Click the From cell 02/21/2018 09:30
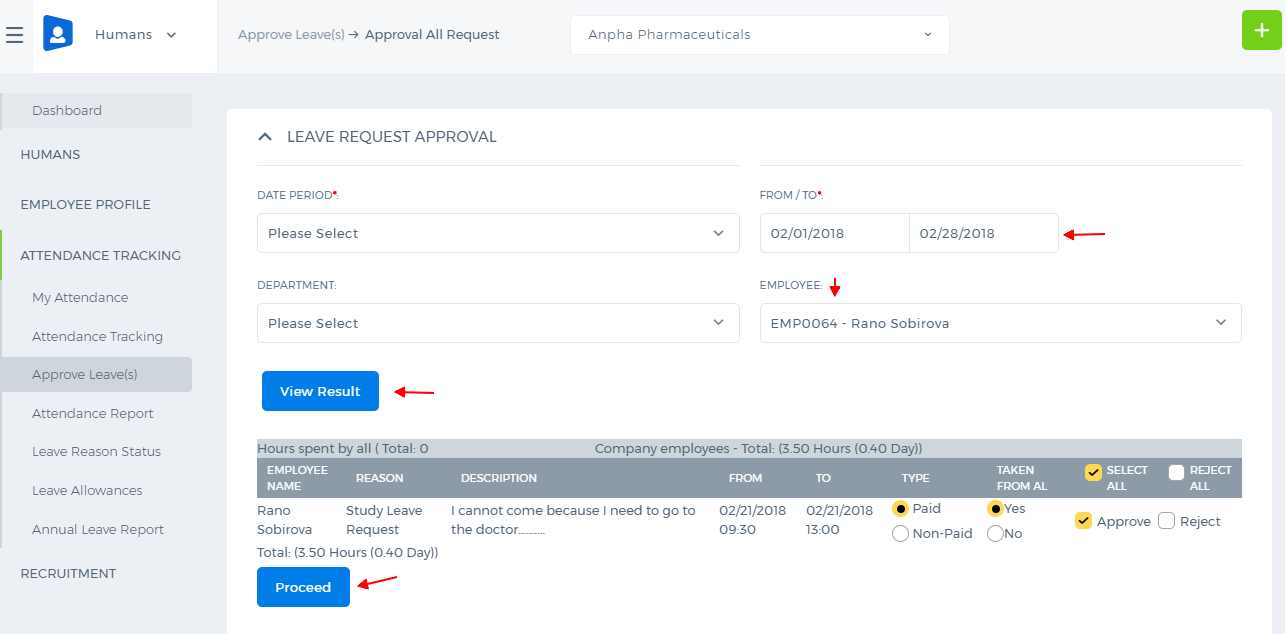Viewport: 1285px width, 634px height. point(752,520)
